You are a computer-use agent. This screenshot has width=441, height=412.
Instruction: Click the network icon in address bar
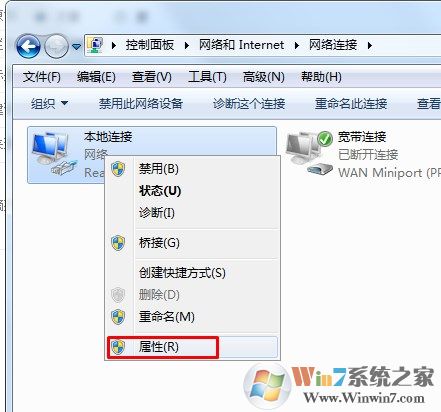(x=95, y=45)
